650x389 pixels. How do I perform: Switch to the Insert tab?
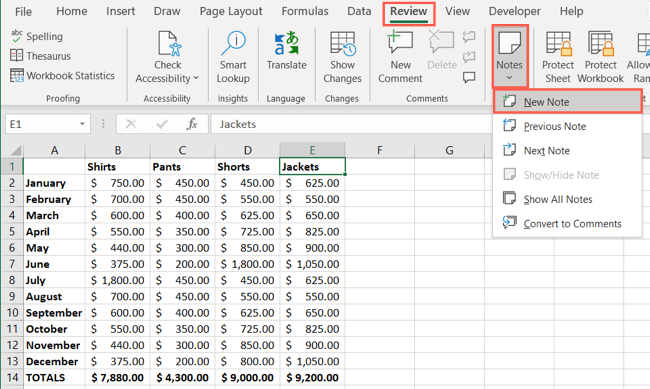click(x=120, y=11)
